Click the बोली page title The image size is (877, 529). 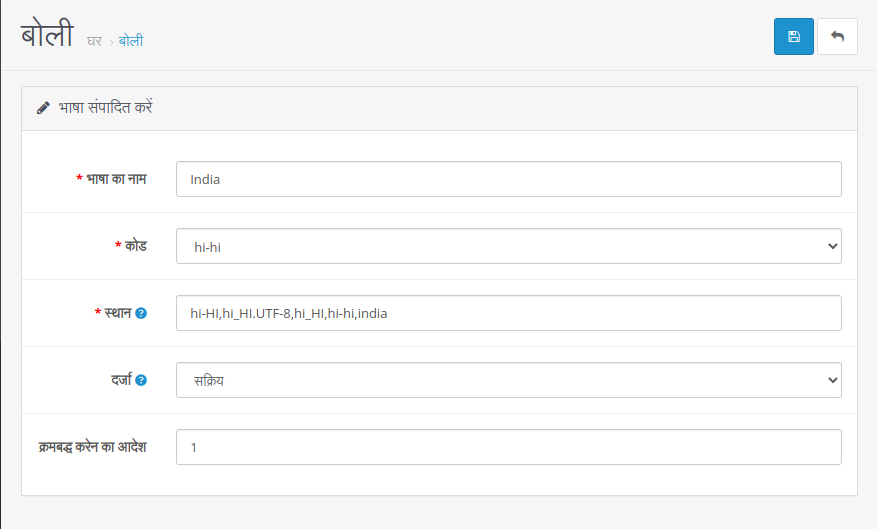pyautogui.click(x=47, y=34)
